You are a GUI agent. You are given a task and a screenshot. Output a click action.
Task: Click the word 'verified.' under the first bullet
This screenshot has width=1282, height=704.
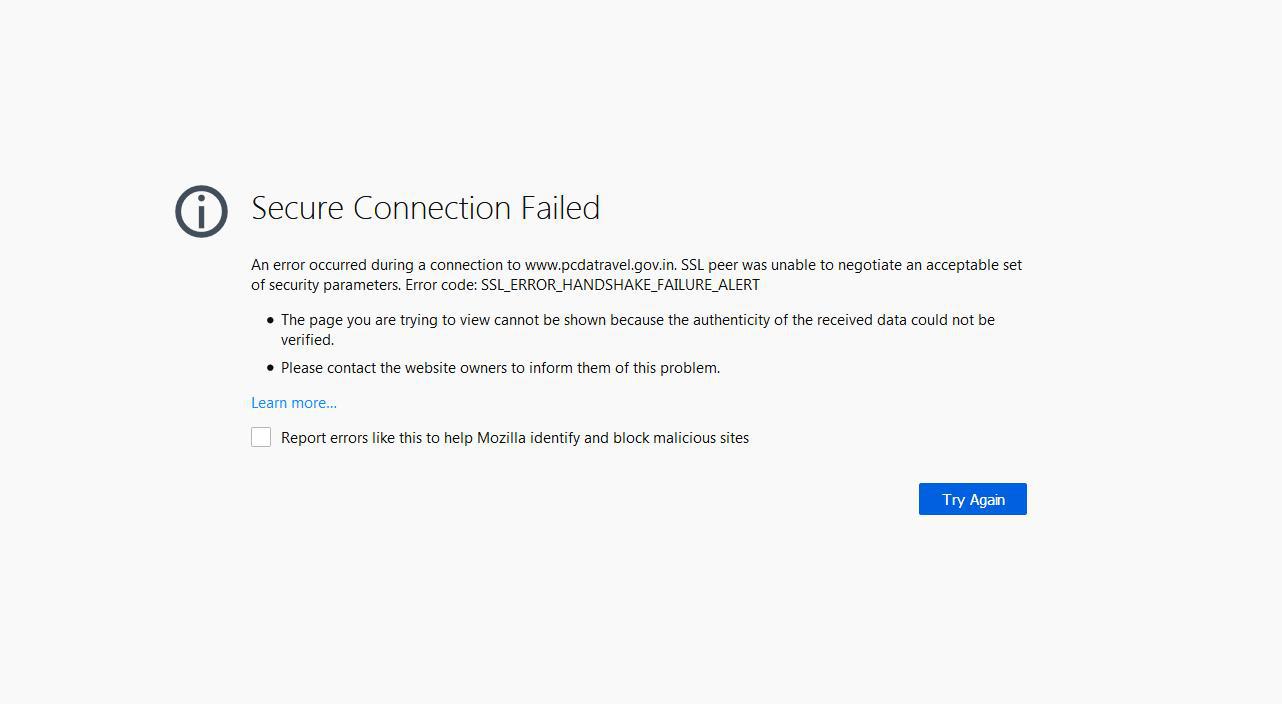pos(307,340)
